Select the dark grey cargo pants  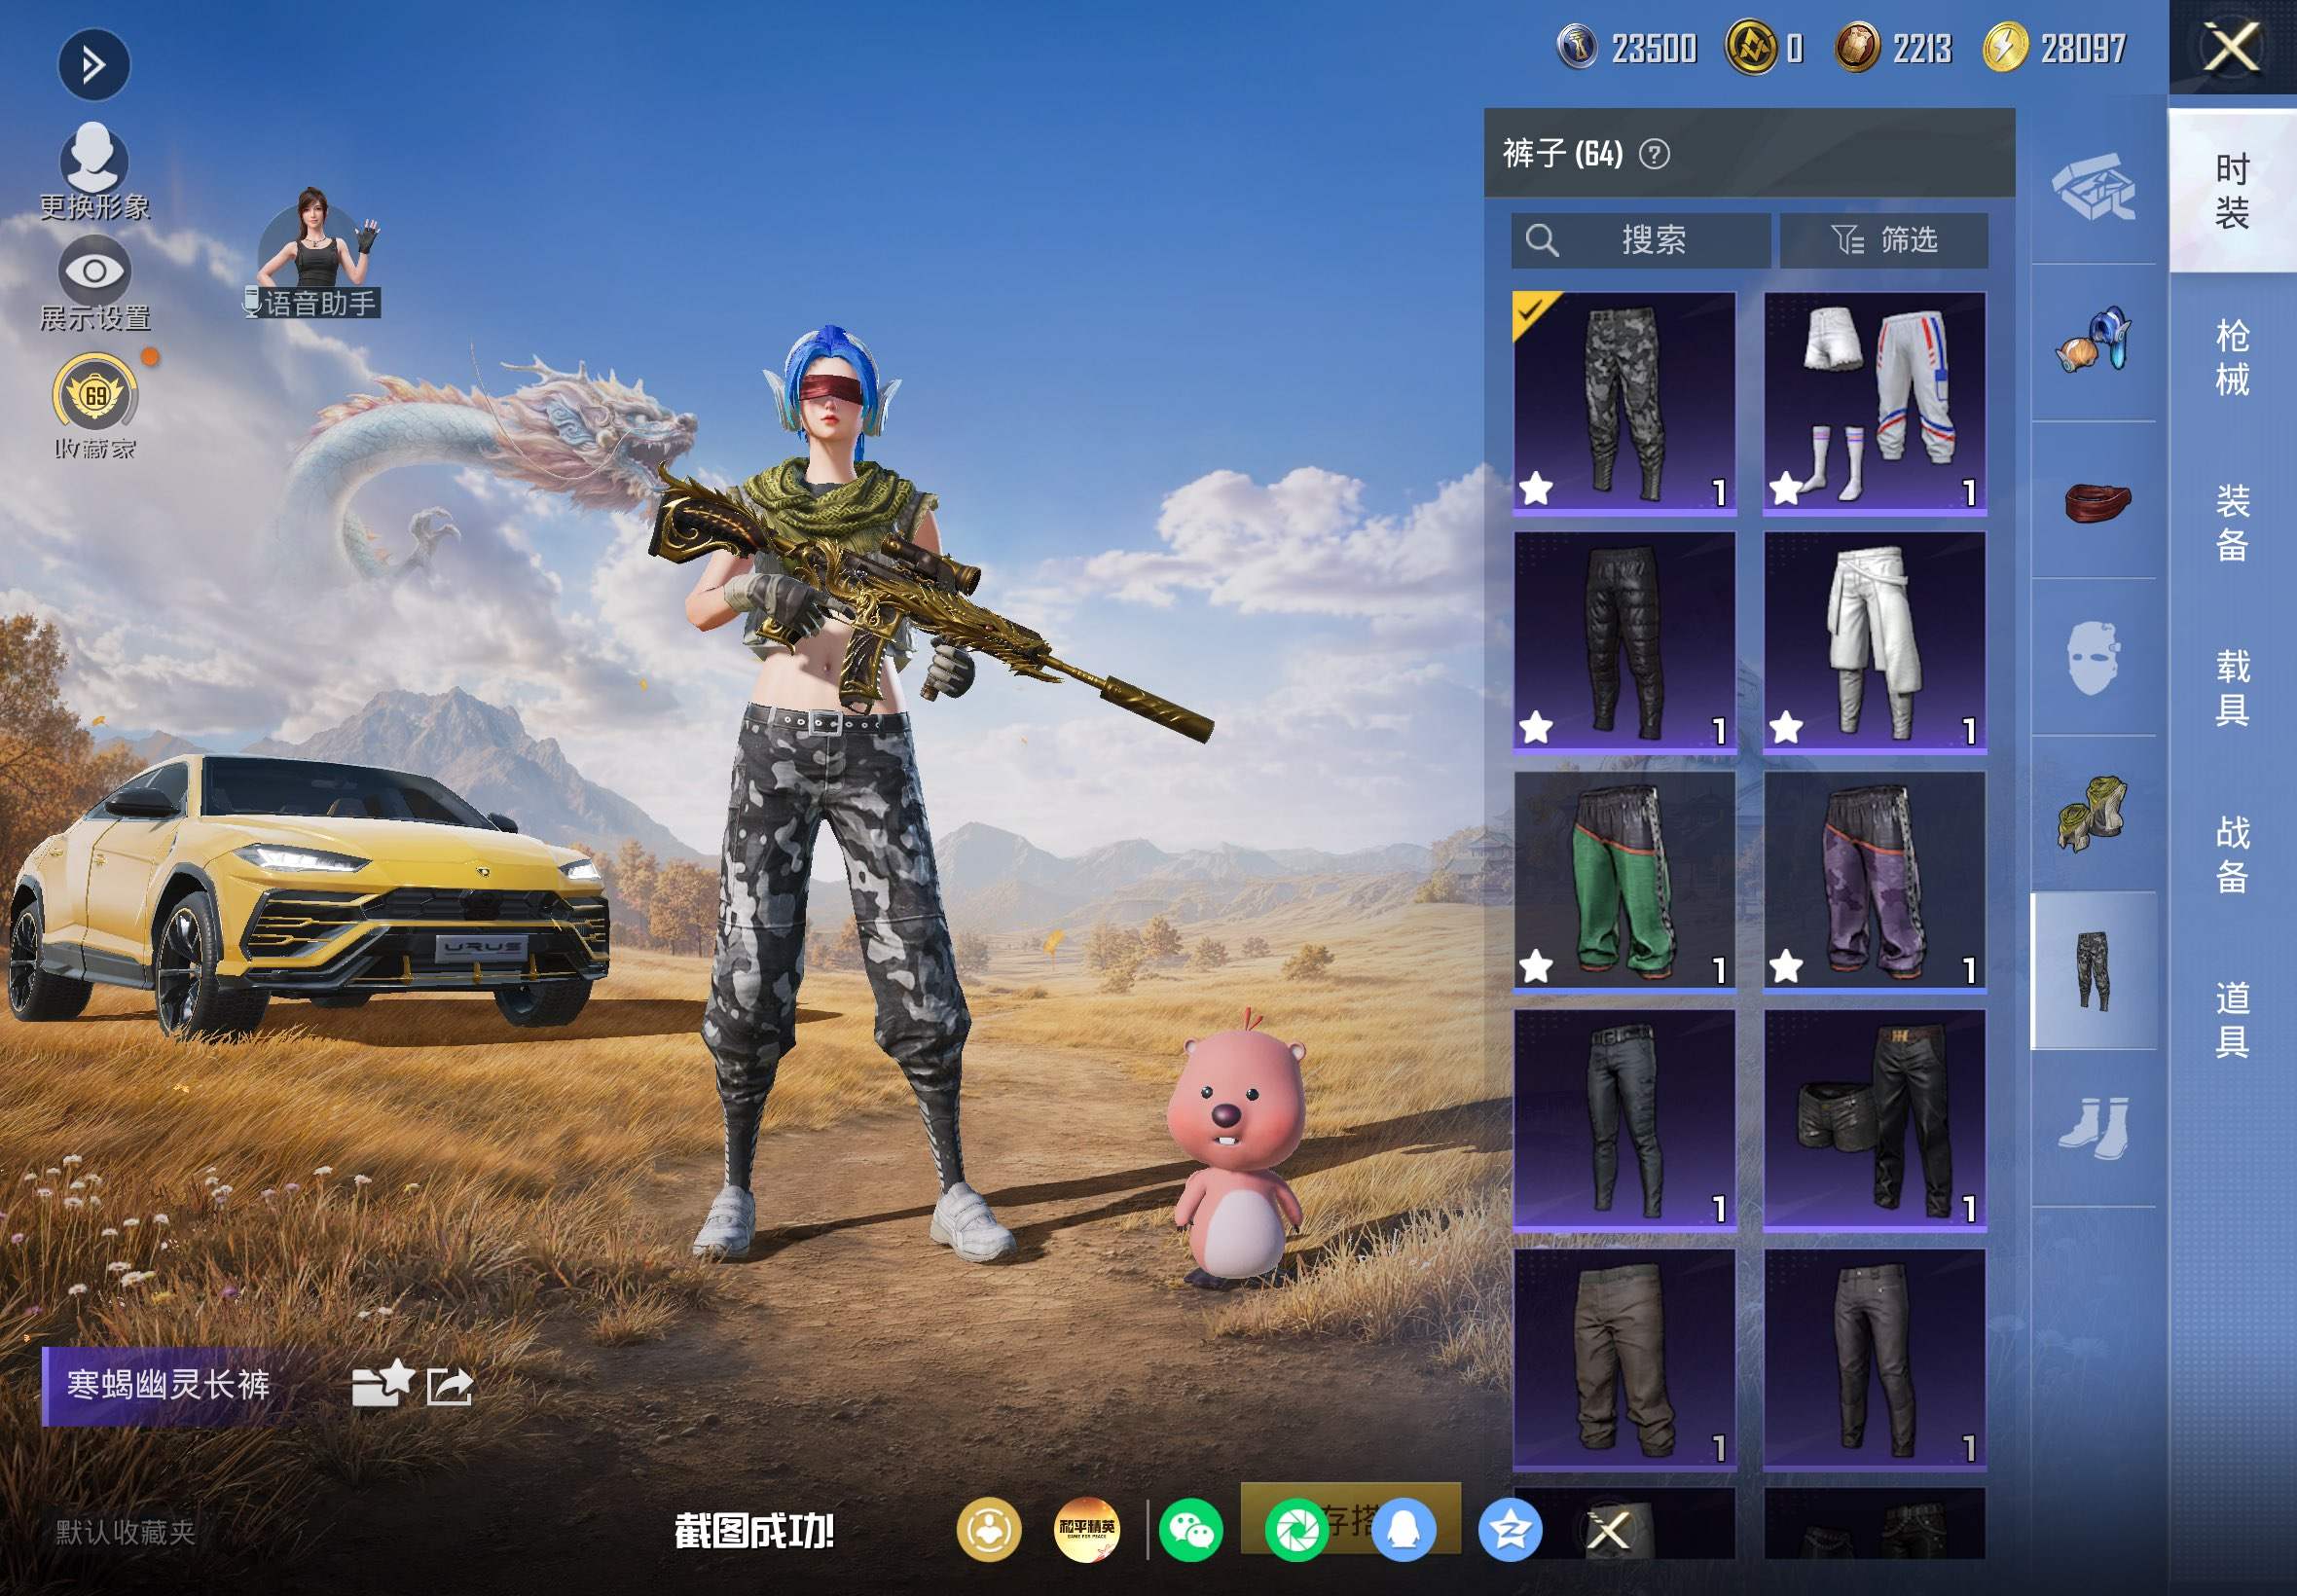coord(1874,1359)
